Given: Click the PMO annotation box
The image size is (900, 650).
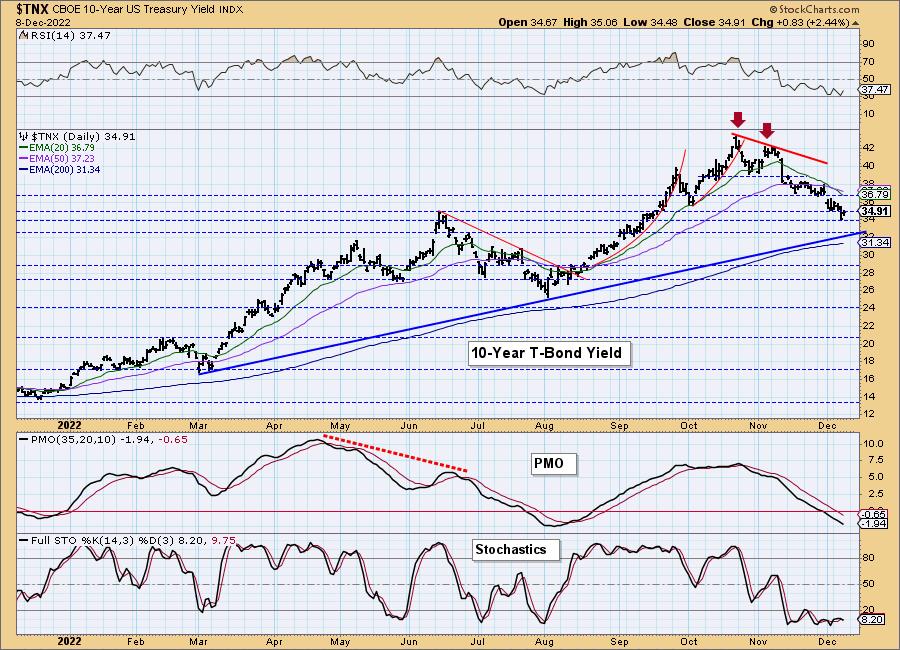Looking at the screenshot, I should point(553,463).
